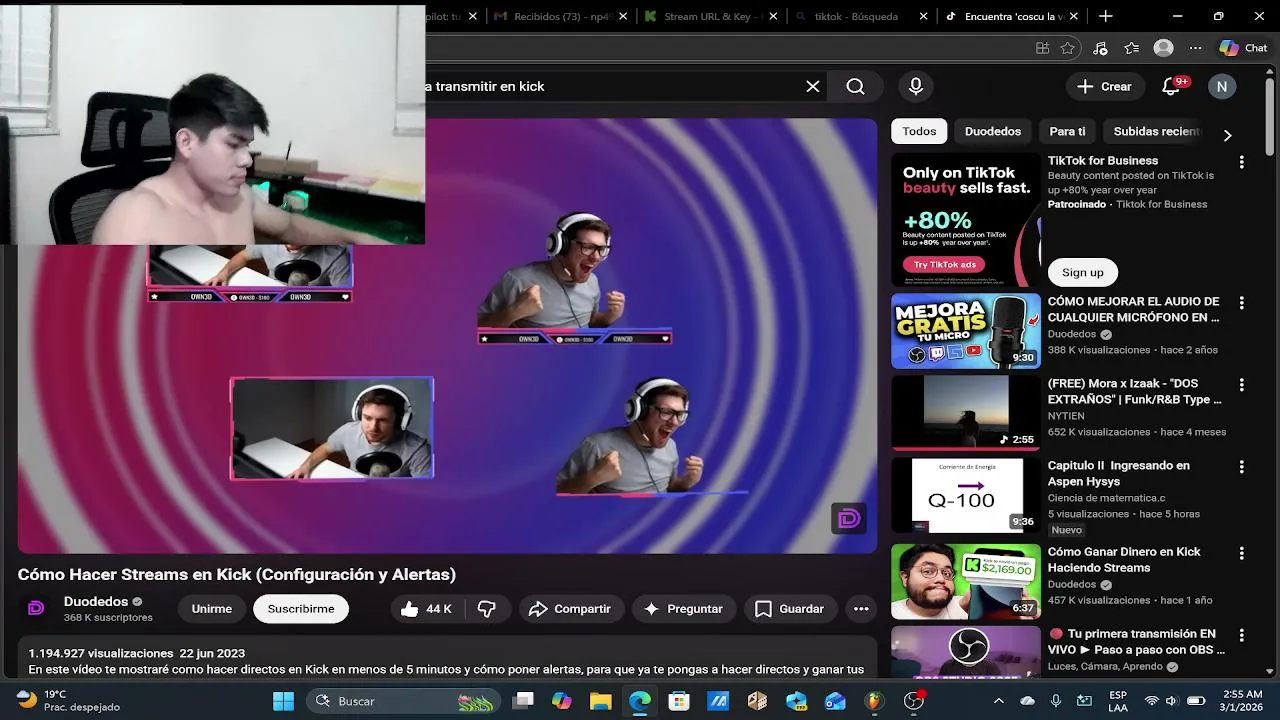Open options menu for TikTok for Business ad

(x=1241, y=162)
